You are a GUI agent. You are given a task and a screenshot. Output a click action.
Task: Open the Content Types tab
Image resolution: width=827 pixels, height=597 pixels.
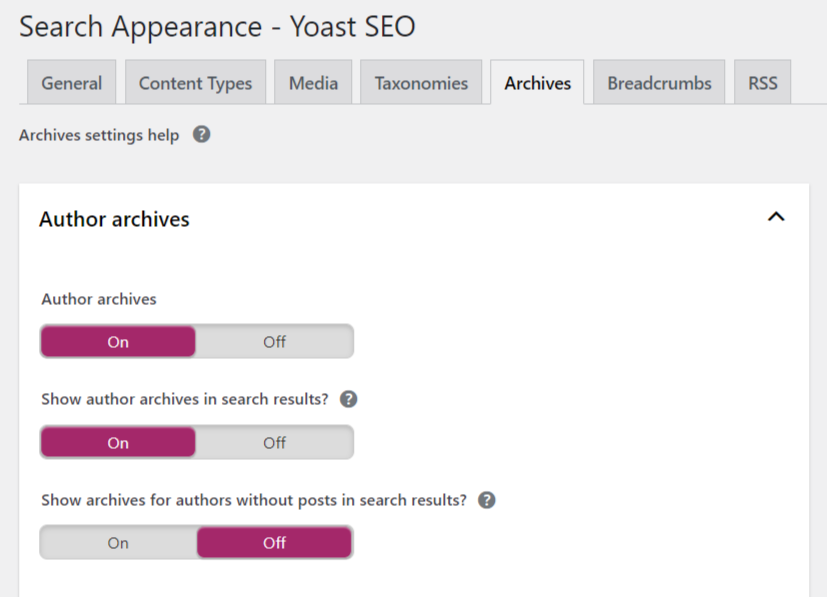point(195,82)
